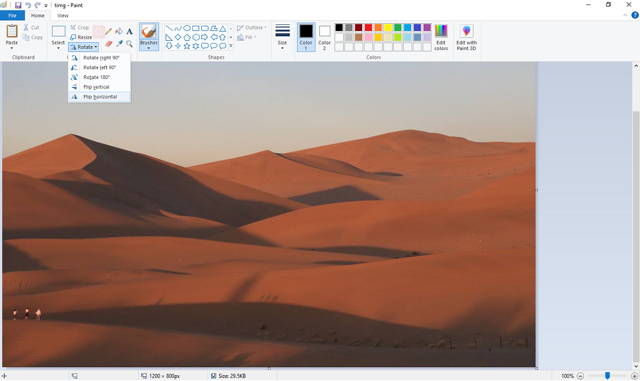Click the Save icon in title bar

click(x=18, y=5)
